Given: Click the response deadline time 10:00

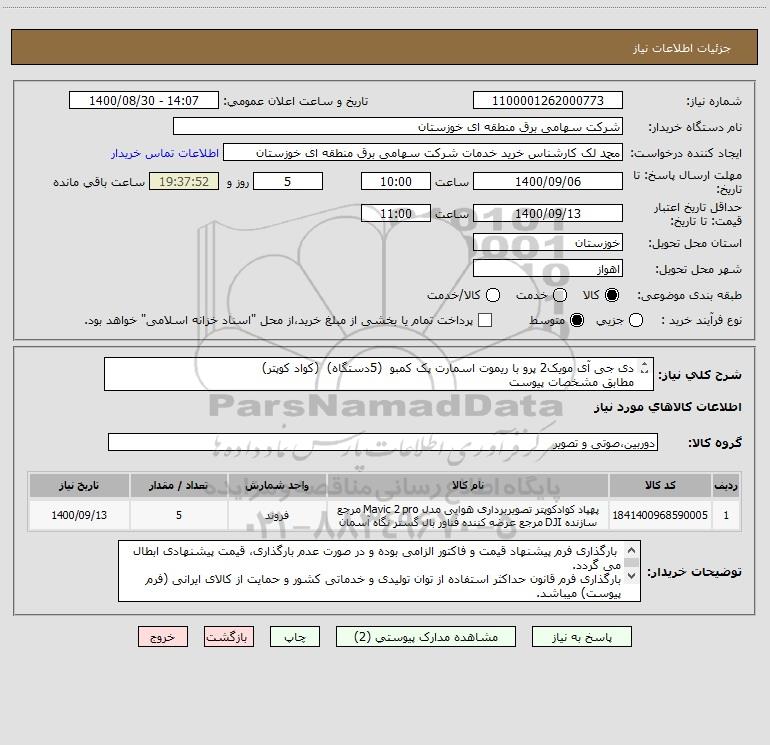Looking at the screenshot, I should point(396,181).
